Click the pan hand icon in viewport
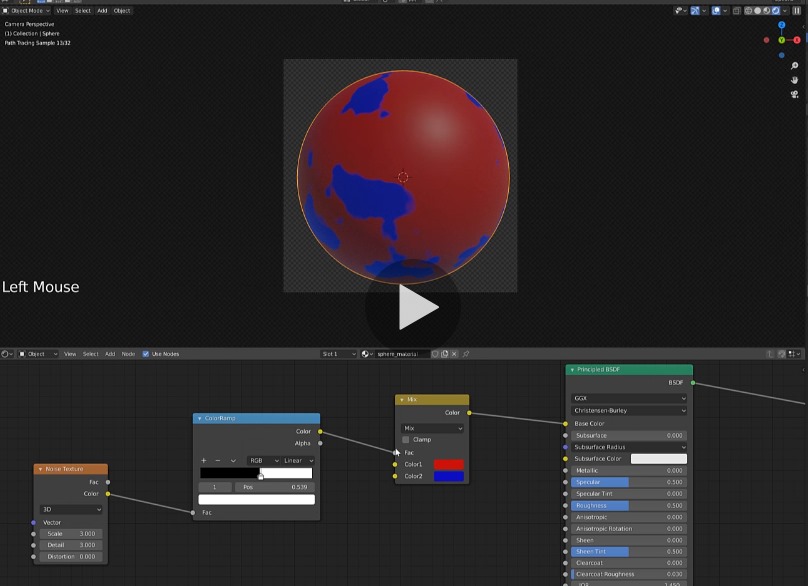 click(795, 79)
